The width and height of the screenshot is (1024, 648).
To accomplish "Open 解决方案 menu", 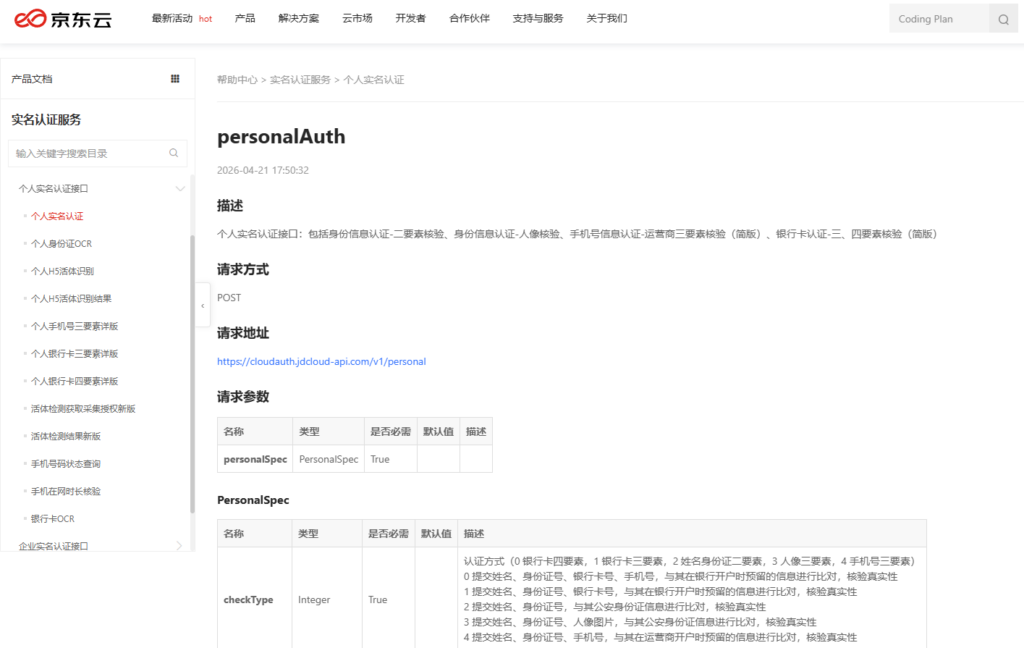I will pos(298,18).
